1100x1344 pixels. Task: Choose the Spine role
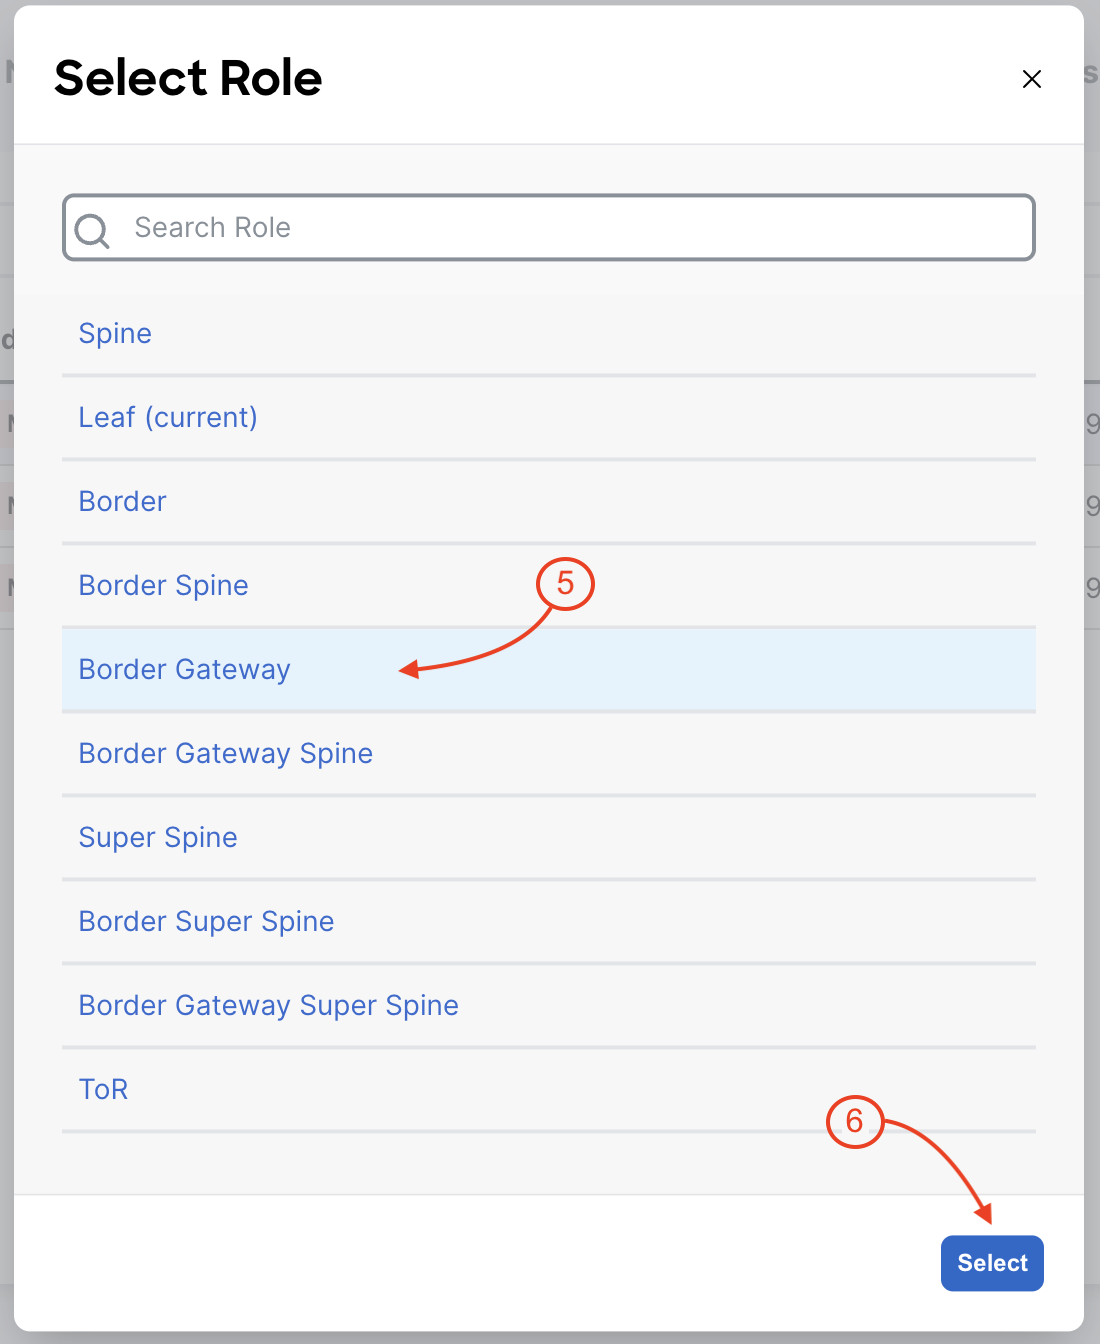548,334
